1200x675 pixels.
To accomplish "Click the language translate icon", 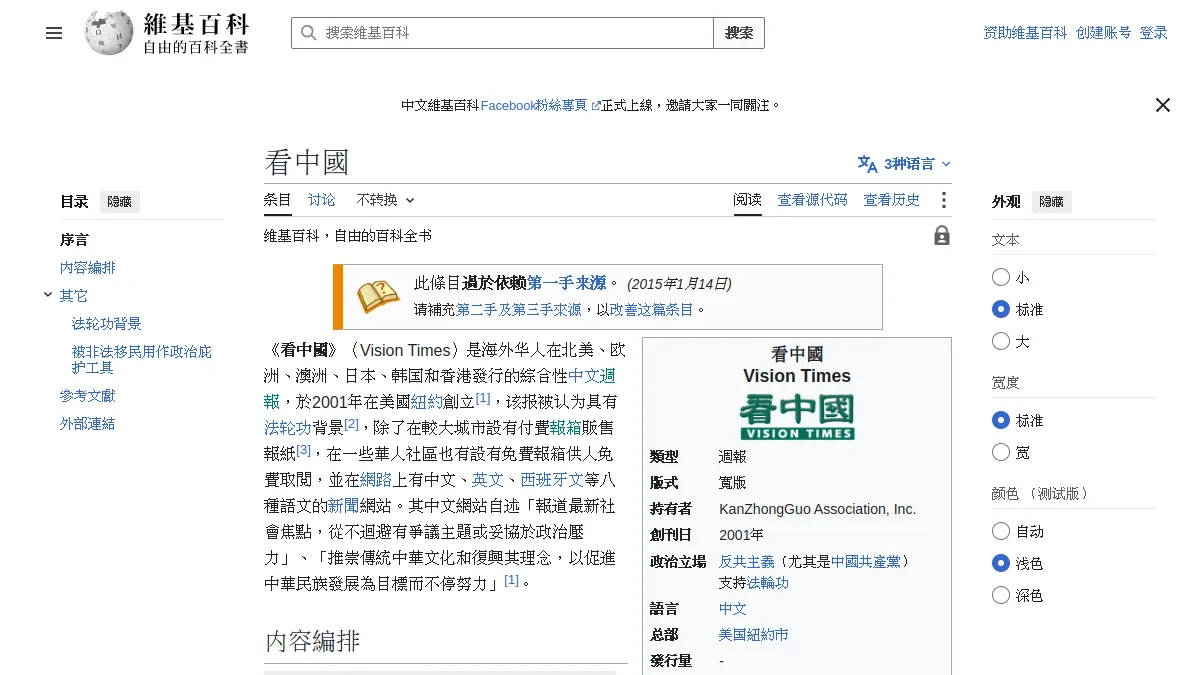I will click(867, 164).
